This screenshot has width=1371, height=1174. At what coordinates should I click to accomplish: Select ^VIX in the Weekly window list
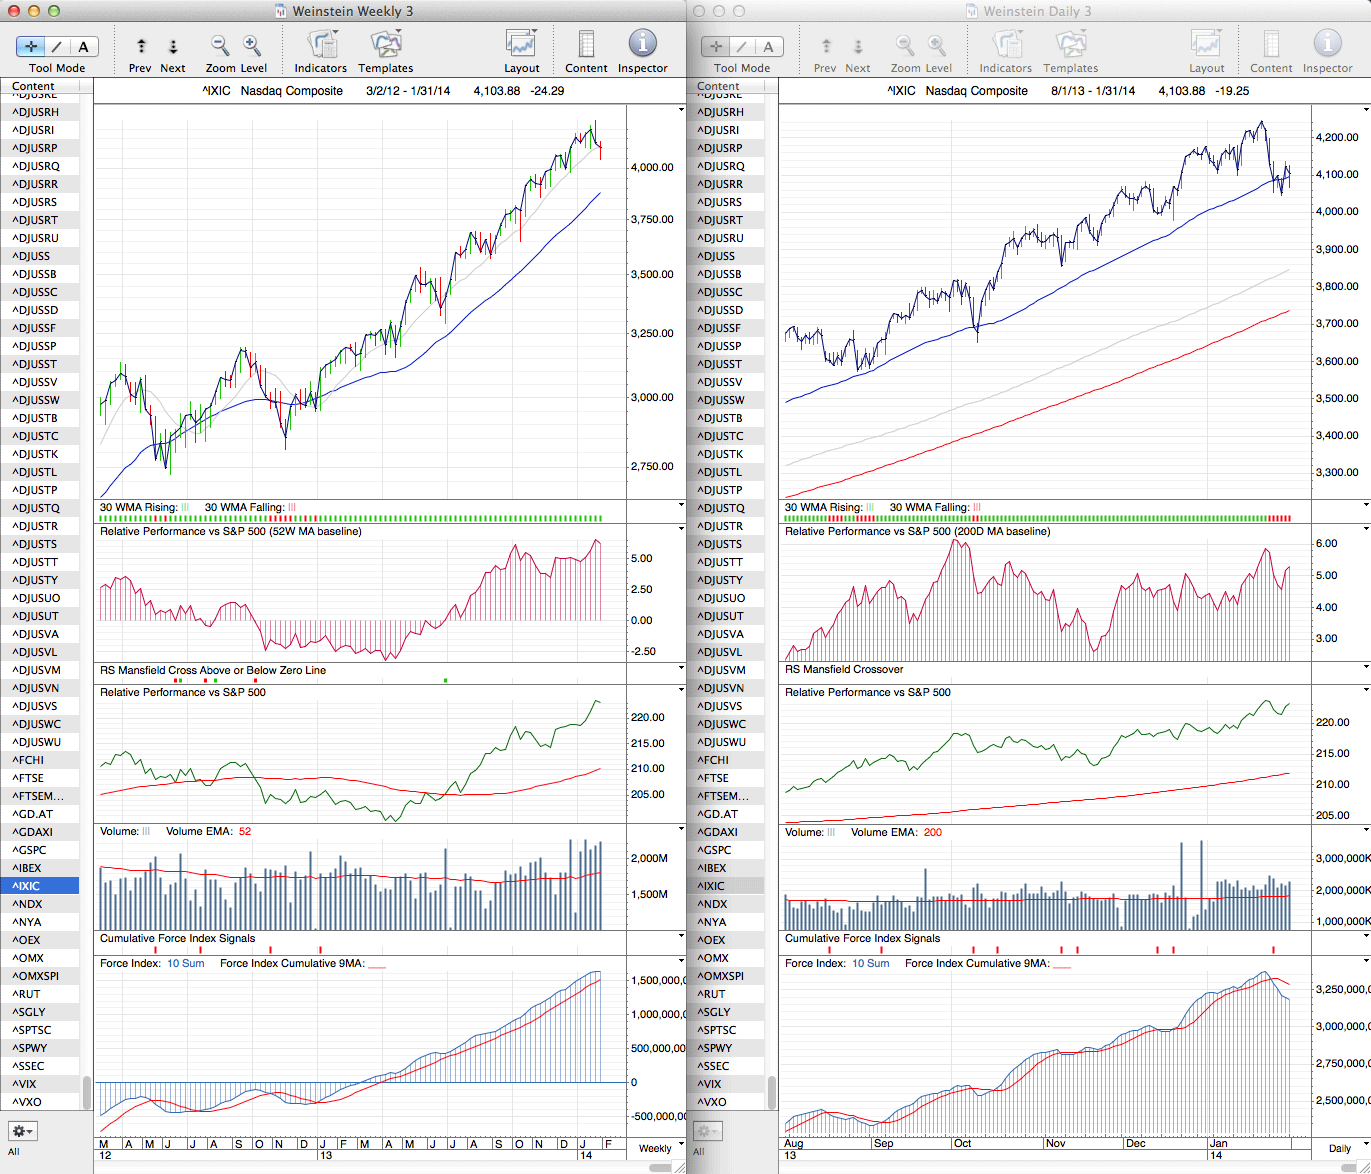click(40, 1084)
